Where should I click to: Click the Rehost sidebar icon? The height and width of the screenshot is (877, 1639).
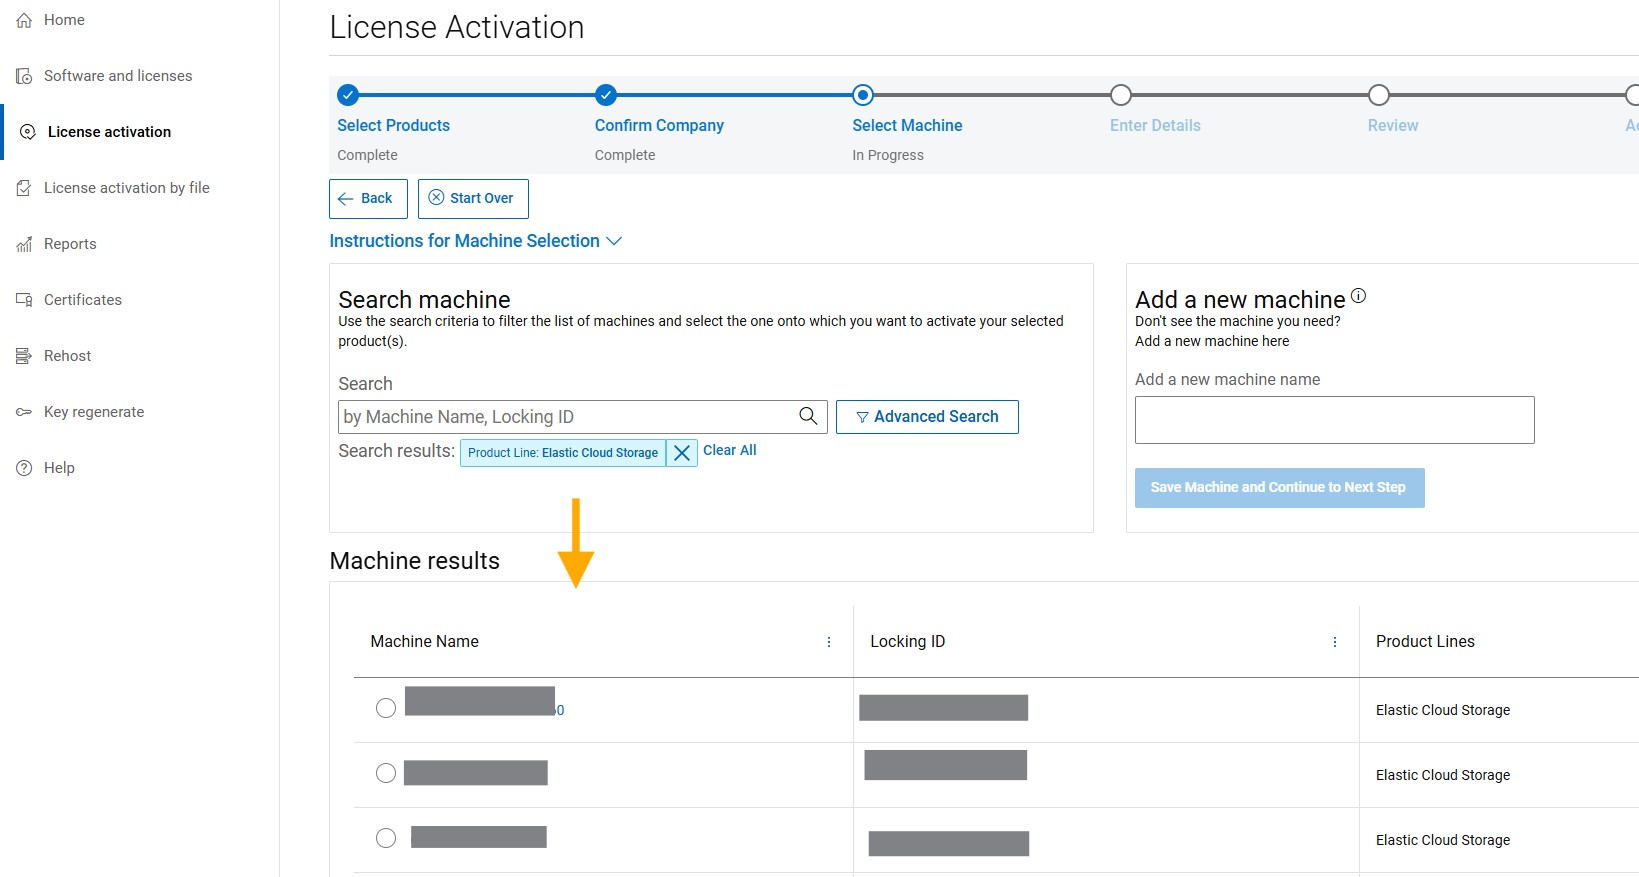click(24, 356)
